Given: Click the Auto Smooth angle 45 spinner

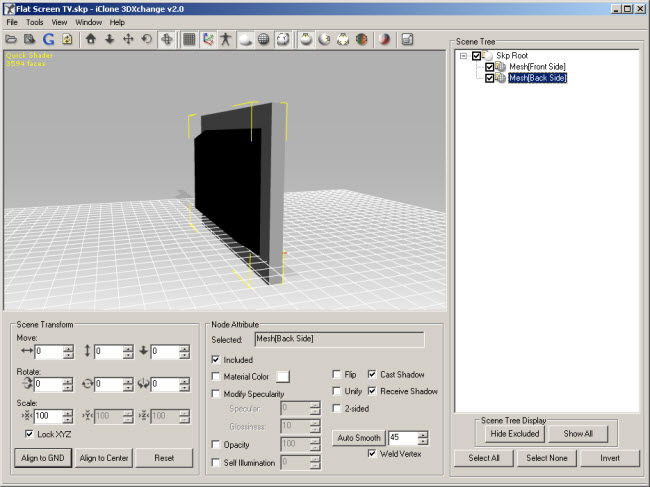Looking at the screenshot, I should pyautogui.click(x=423, y=438).
